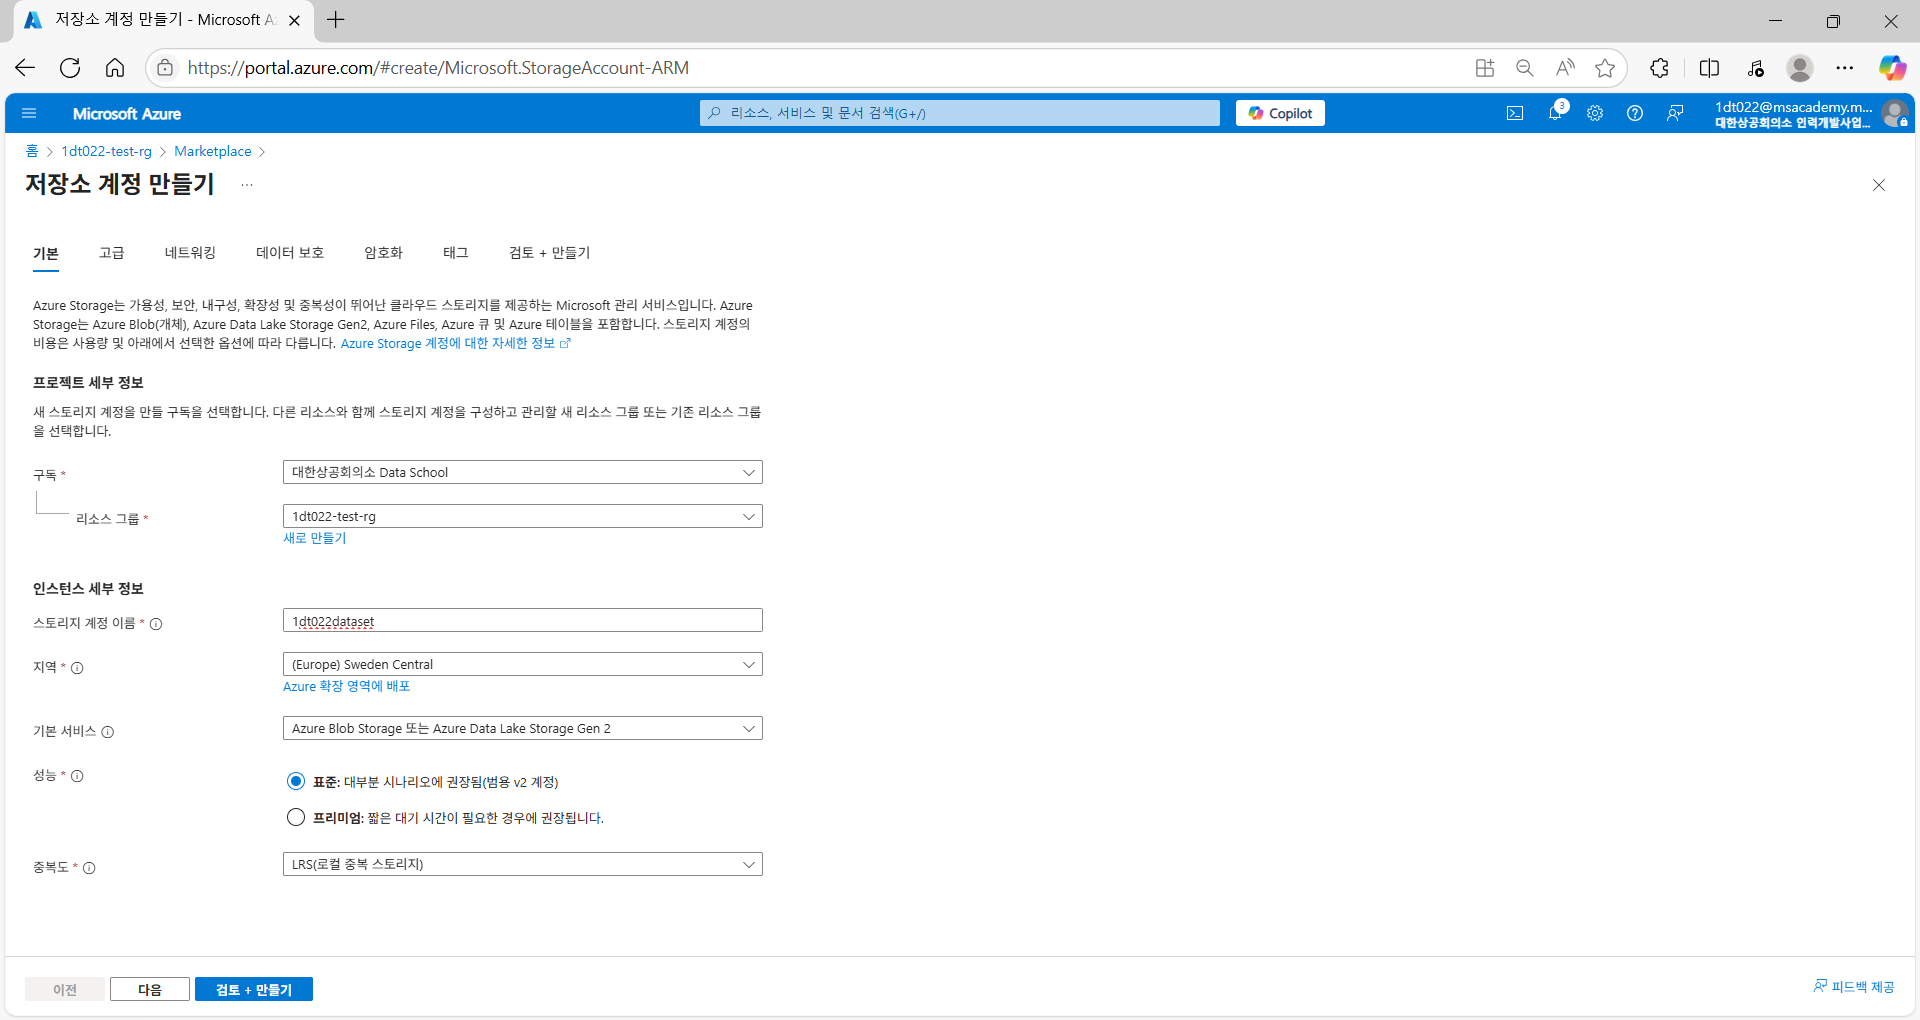Image resolution: width=1920 pixels, height=1020 pixels.
Task: Click the 피드백 제공 link
Action: click(1854, 987)
